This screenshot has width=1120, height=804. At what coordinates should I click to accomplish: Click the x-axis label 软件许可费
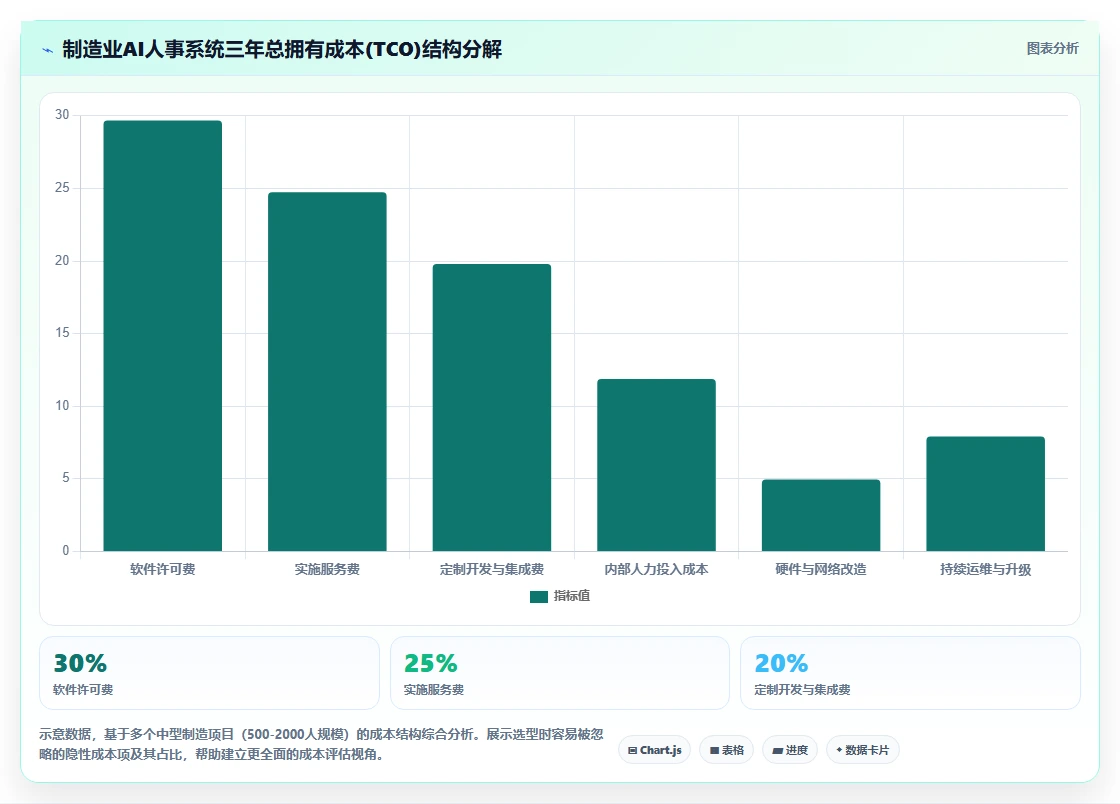163,569
